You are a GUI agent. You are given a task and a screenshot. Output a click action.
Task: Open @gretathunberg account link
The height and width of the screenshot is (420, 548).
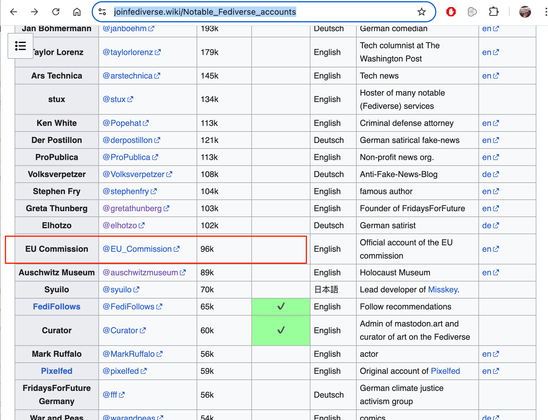coord(136,209)
